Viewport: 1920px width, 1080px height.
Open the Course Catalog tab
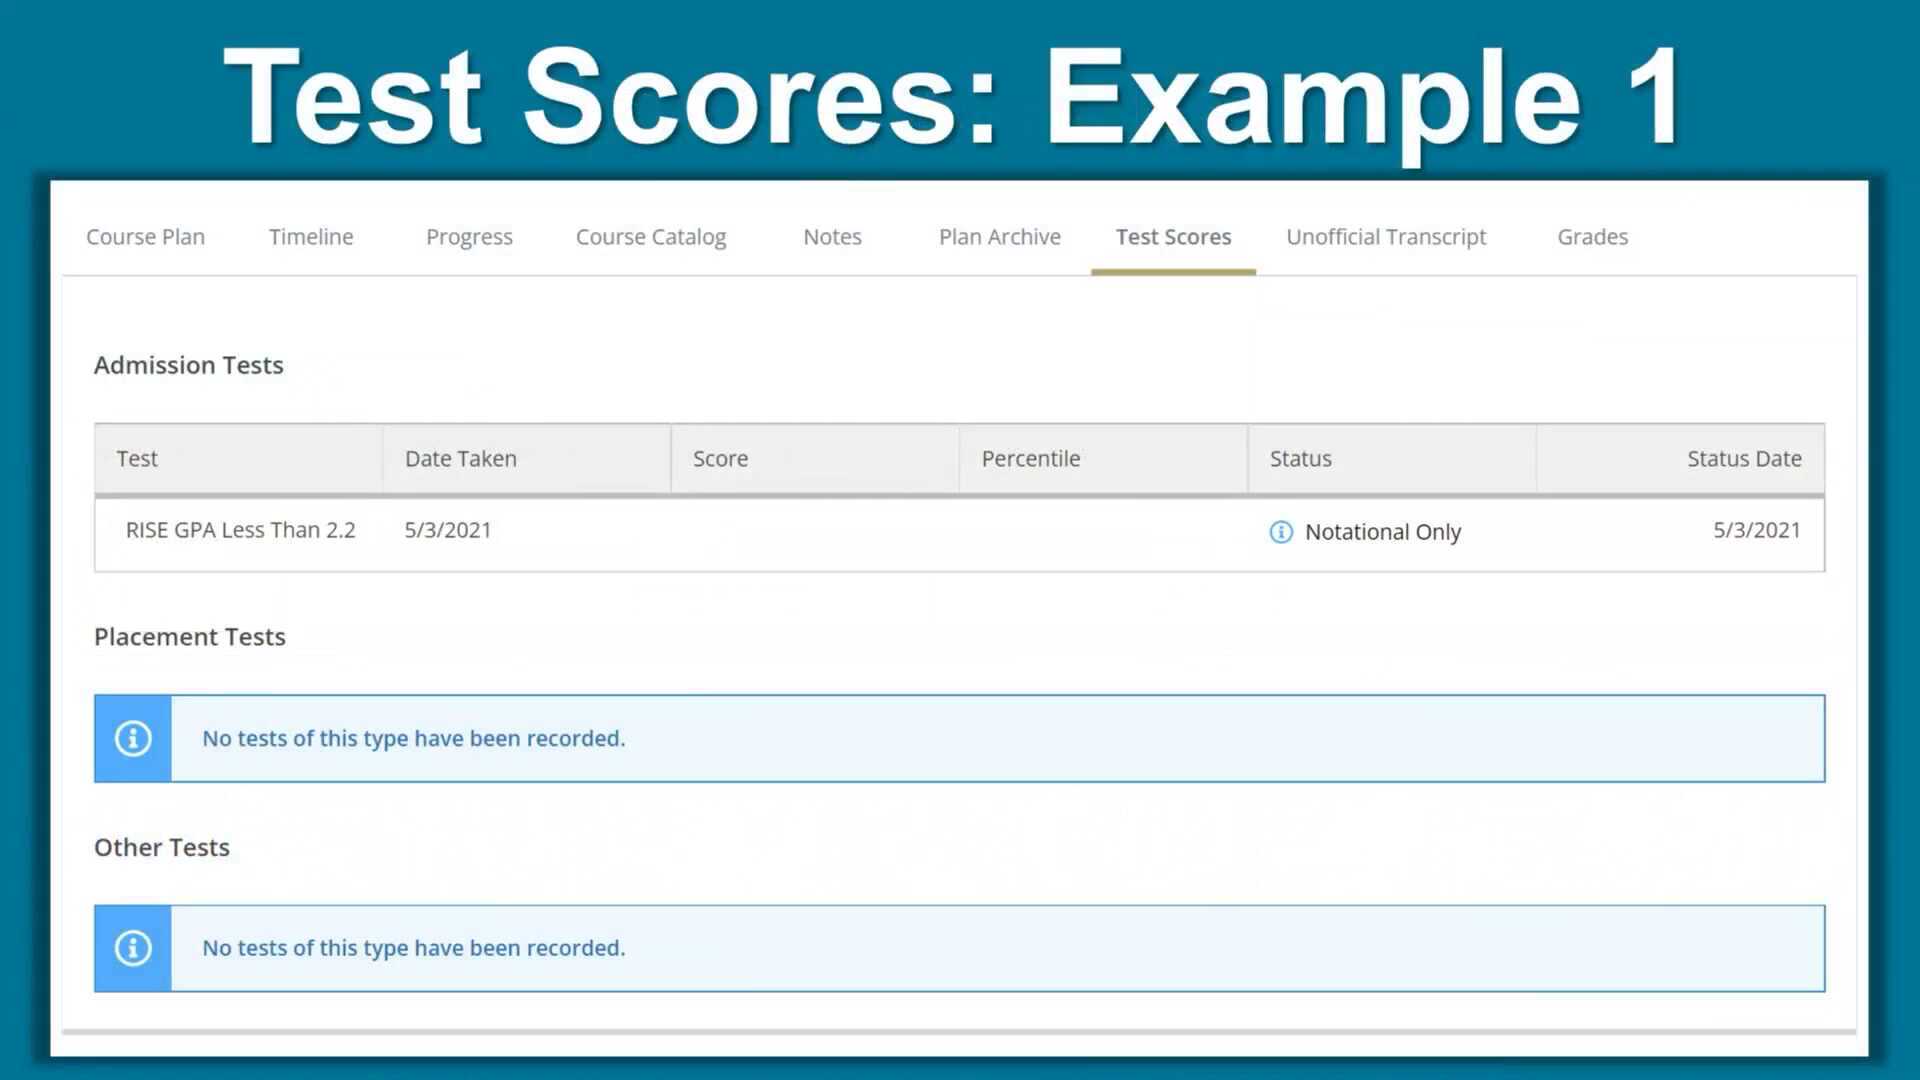[x=650, y=237]
